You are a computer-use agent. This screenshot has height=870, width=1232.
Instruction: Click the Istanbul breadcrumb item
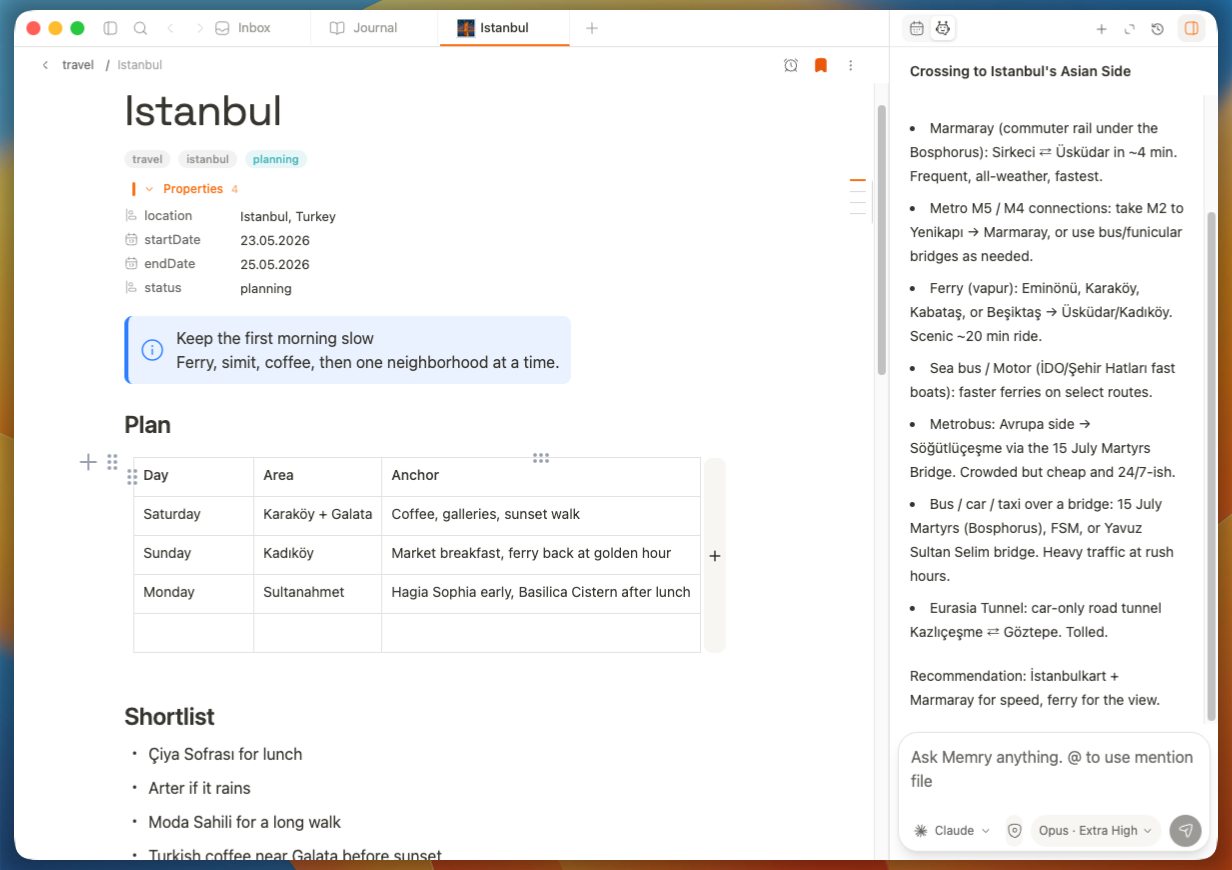[140, 65]
